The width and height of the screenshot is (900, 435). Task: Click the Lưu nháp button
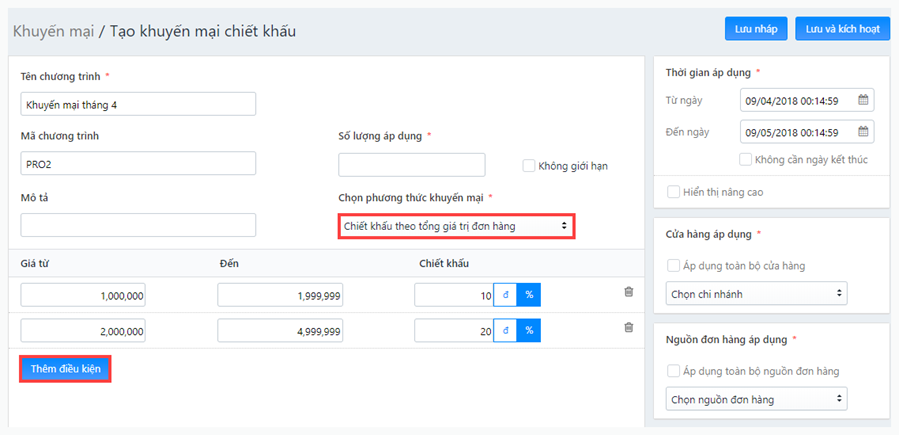coord(756,29)
